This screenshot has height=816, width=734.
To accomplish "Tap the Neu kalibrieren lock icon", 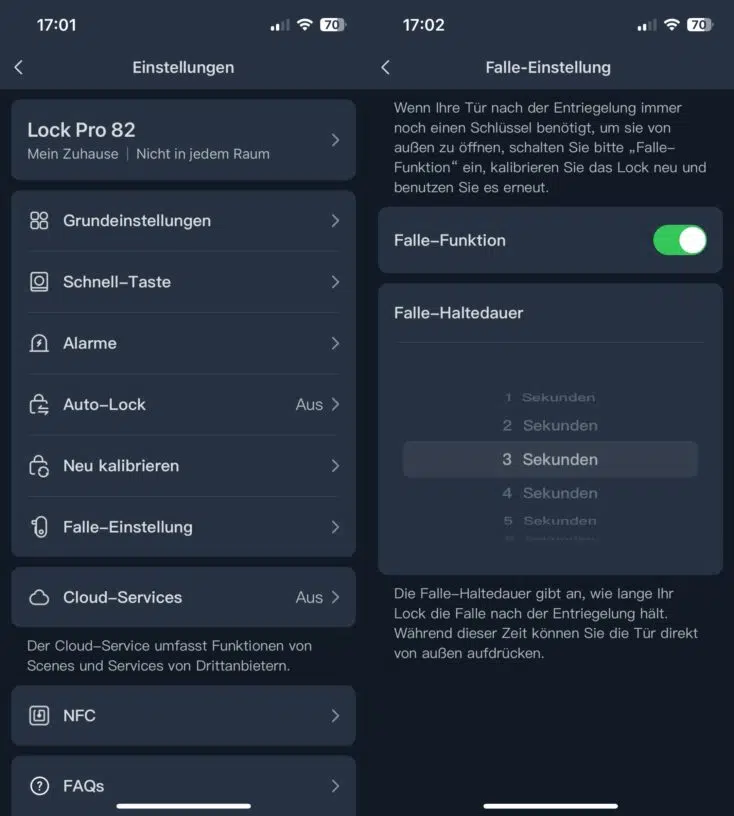I will [39, 466].
